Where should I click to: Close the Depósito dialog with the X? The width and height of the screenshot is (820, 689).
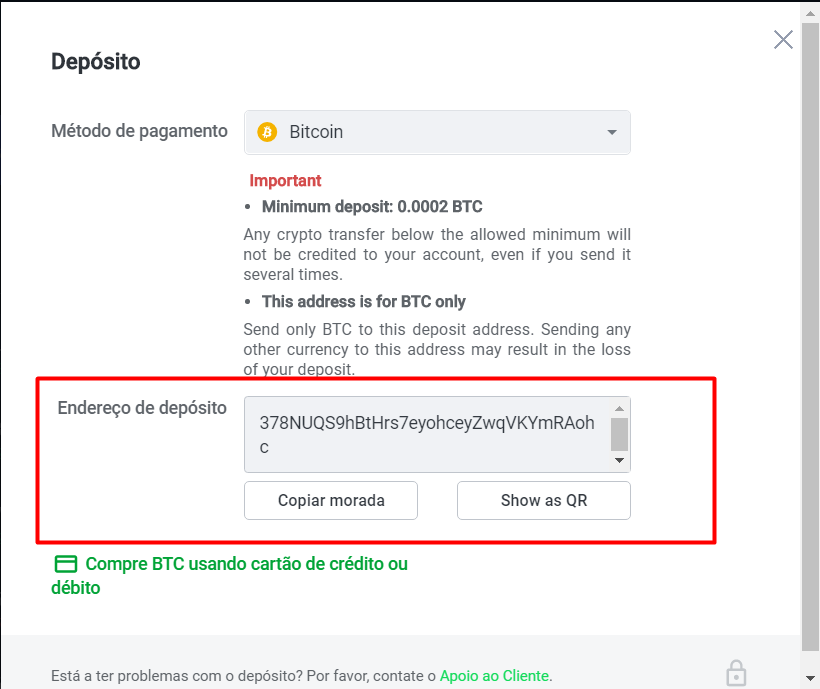tap(783, 39)
